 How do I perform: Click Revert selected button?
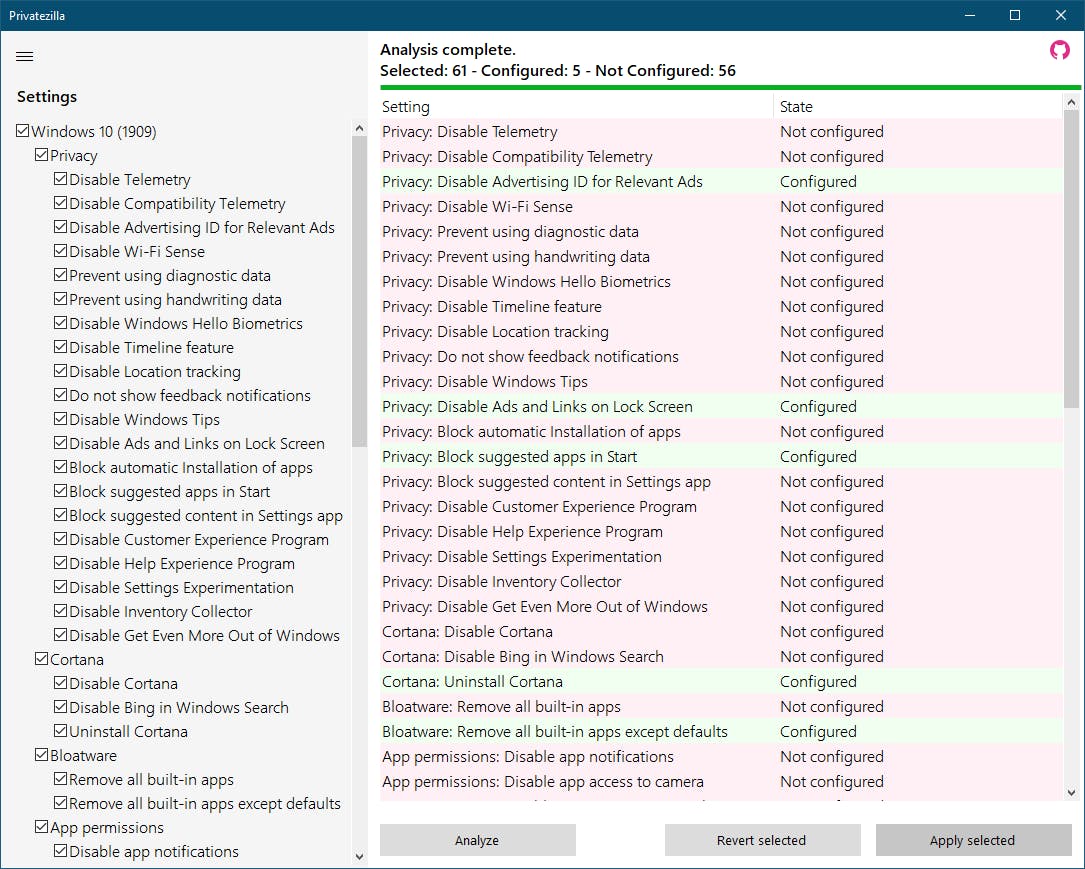[x=762, y=840]
